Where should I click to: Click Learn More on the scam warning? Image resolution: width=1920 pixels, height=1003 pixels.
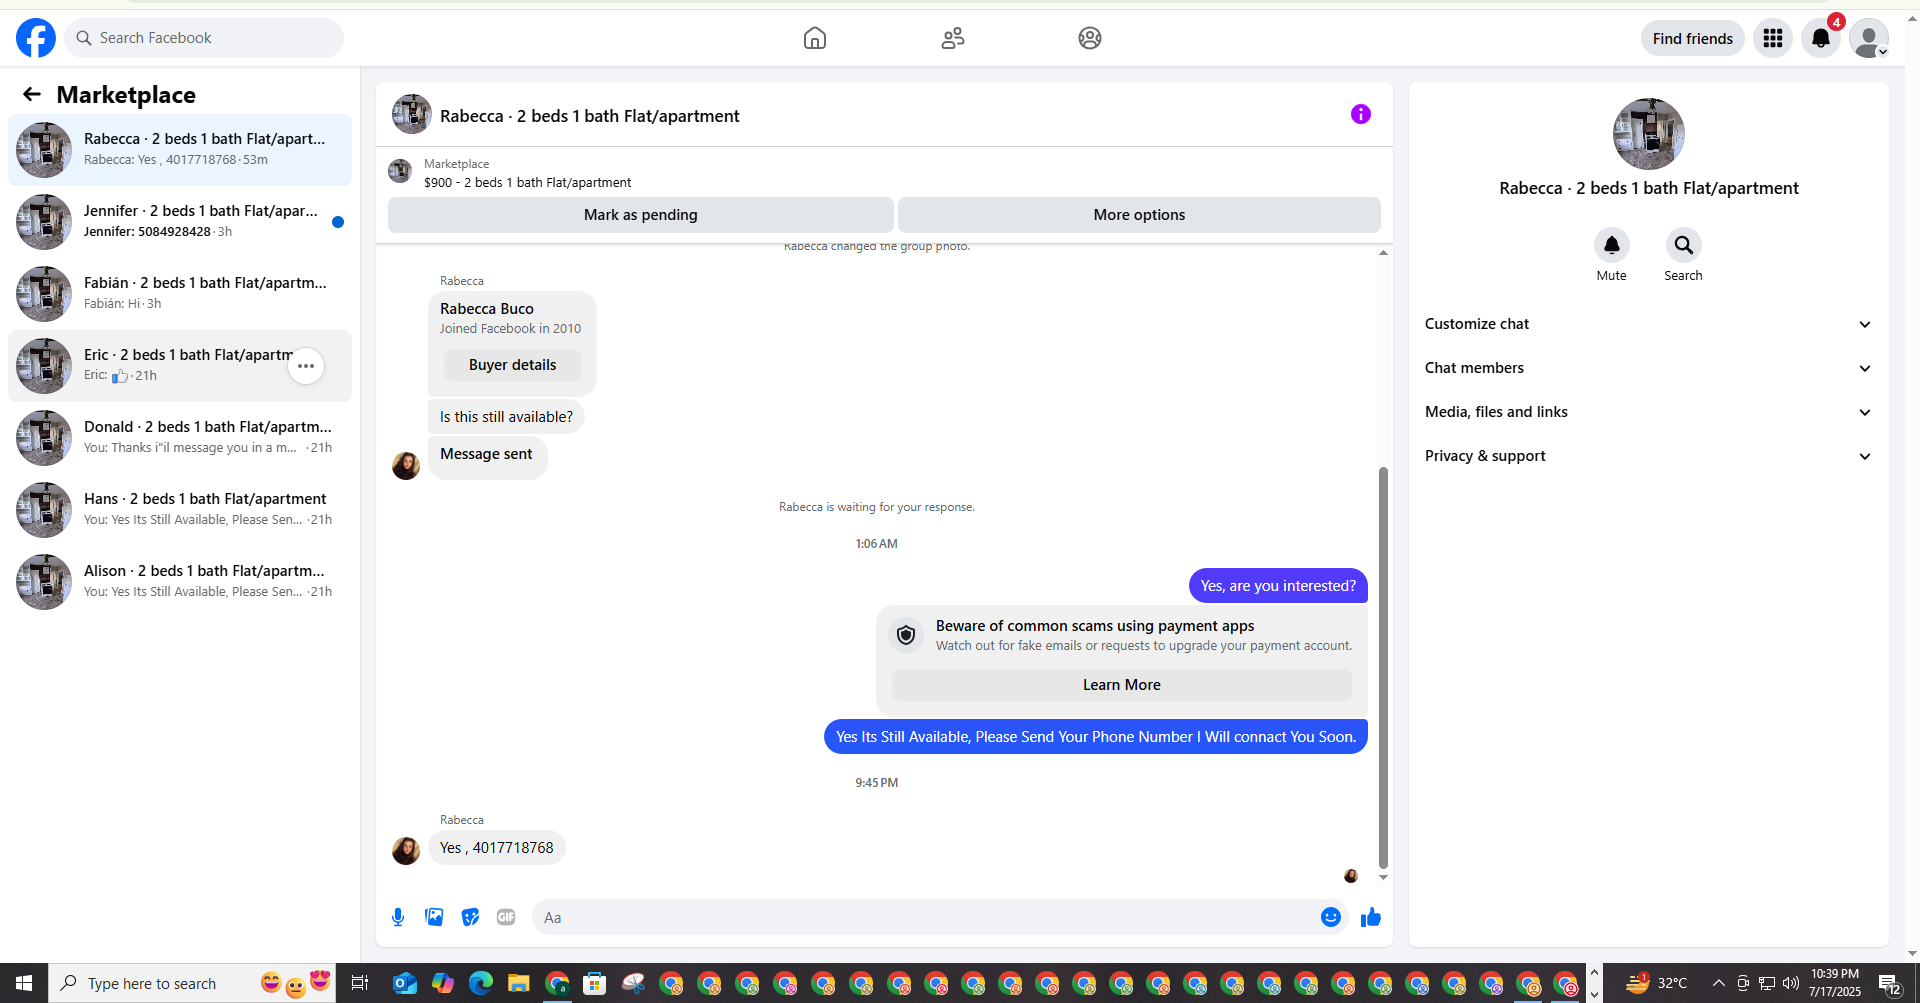pyautogui.click(x=1122, y=685)
